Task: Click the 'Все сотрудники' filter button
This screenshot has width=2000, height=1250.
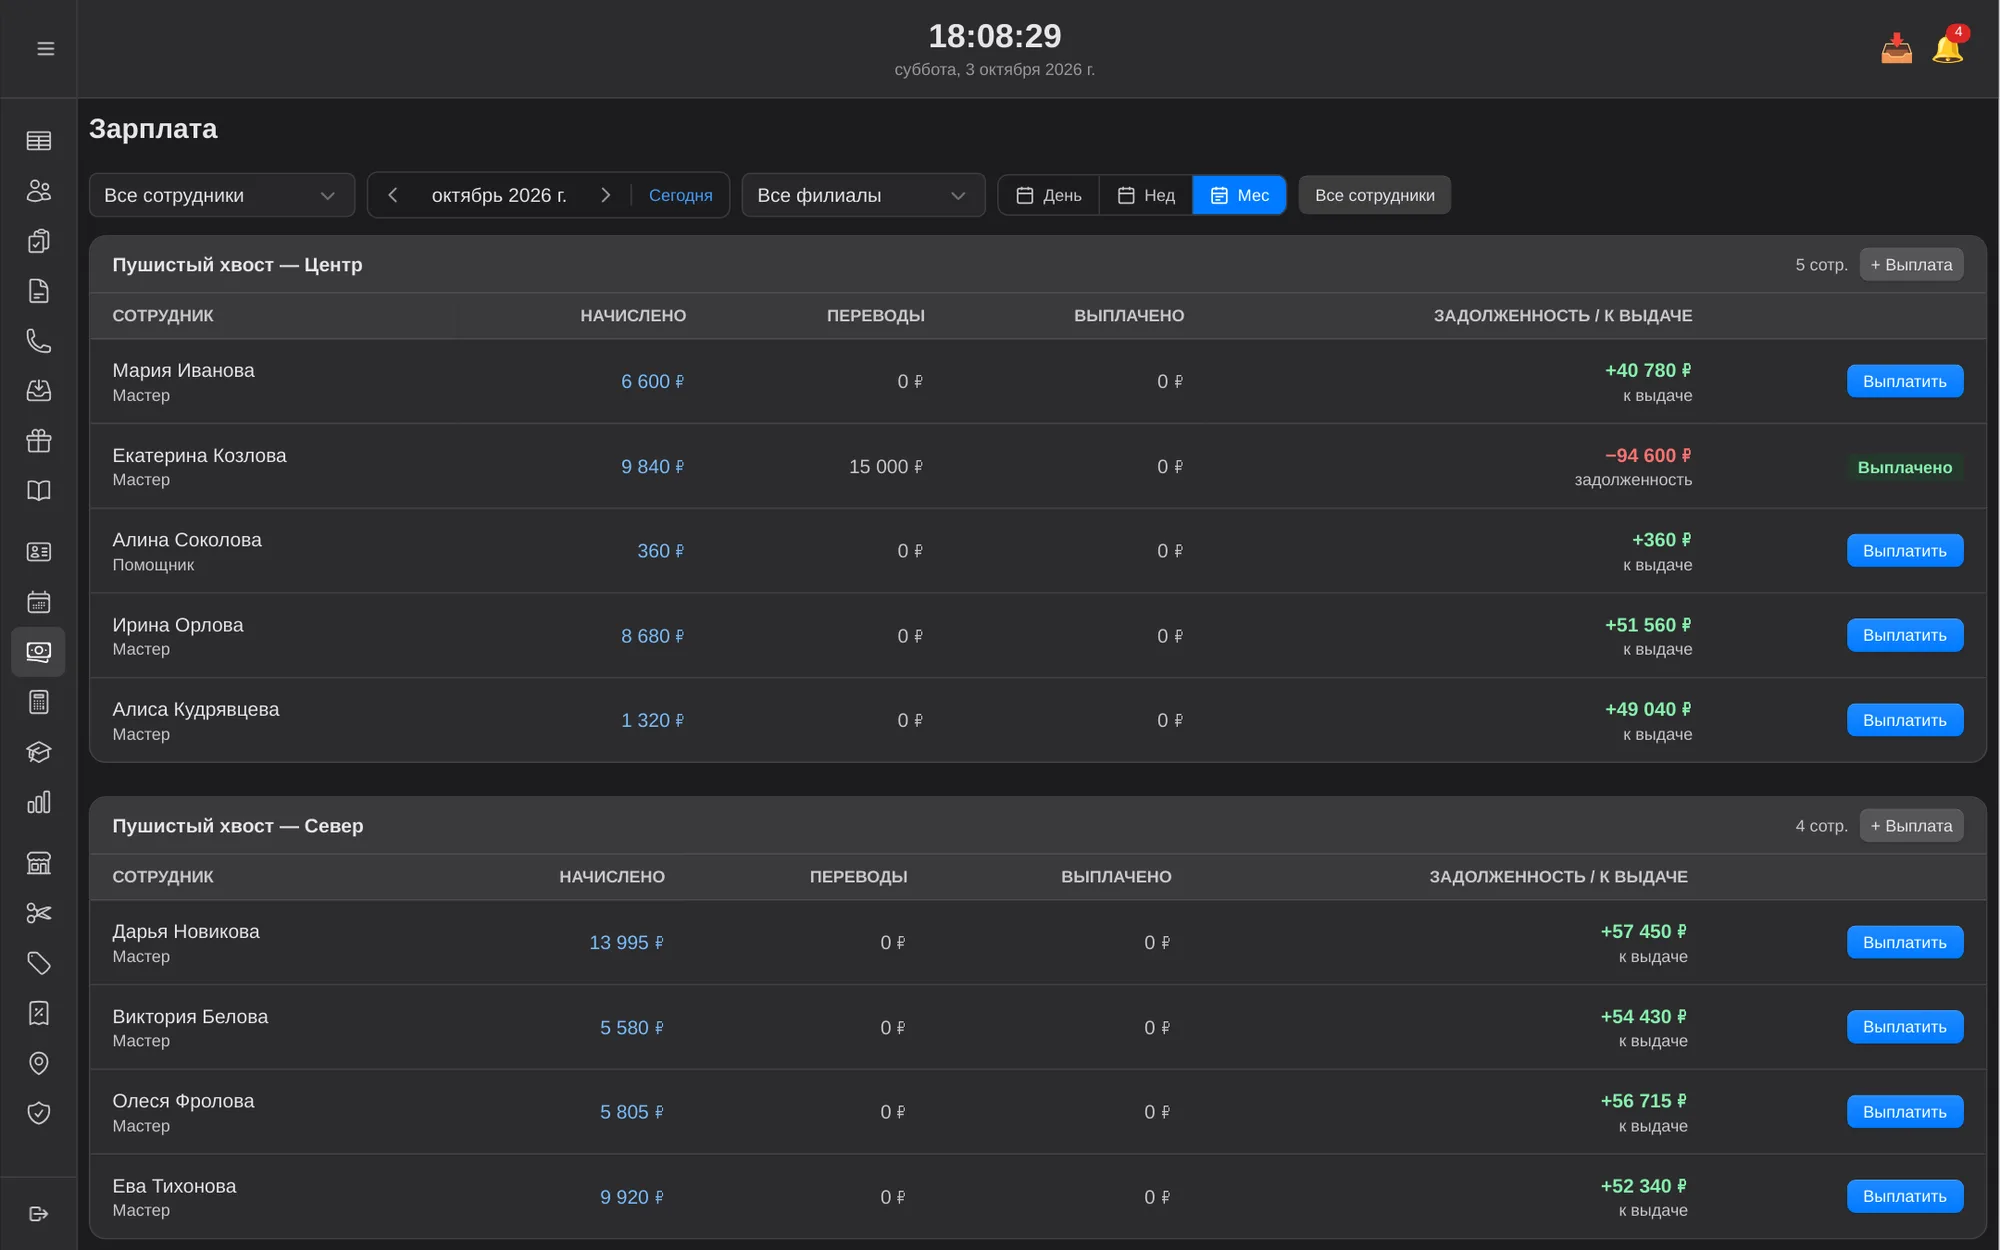Action: [x=1374, y=195]
